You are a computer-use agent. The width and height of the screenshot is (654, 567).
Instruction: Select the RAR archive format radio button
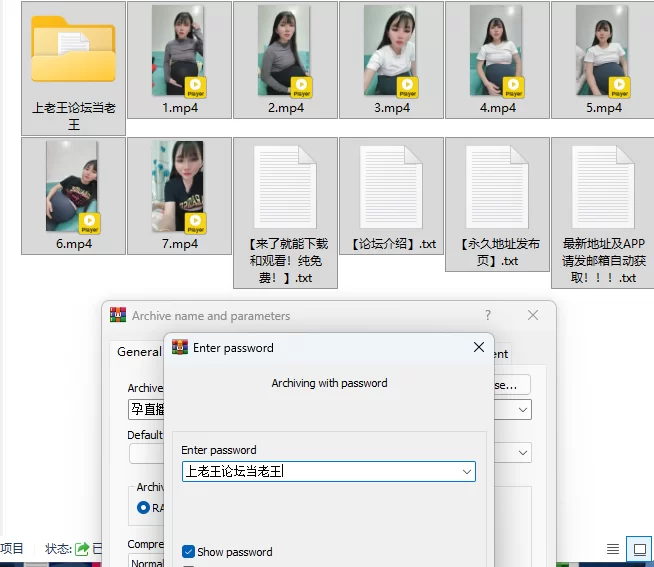143,508
